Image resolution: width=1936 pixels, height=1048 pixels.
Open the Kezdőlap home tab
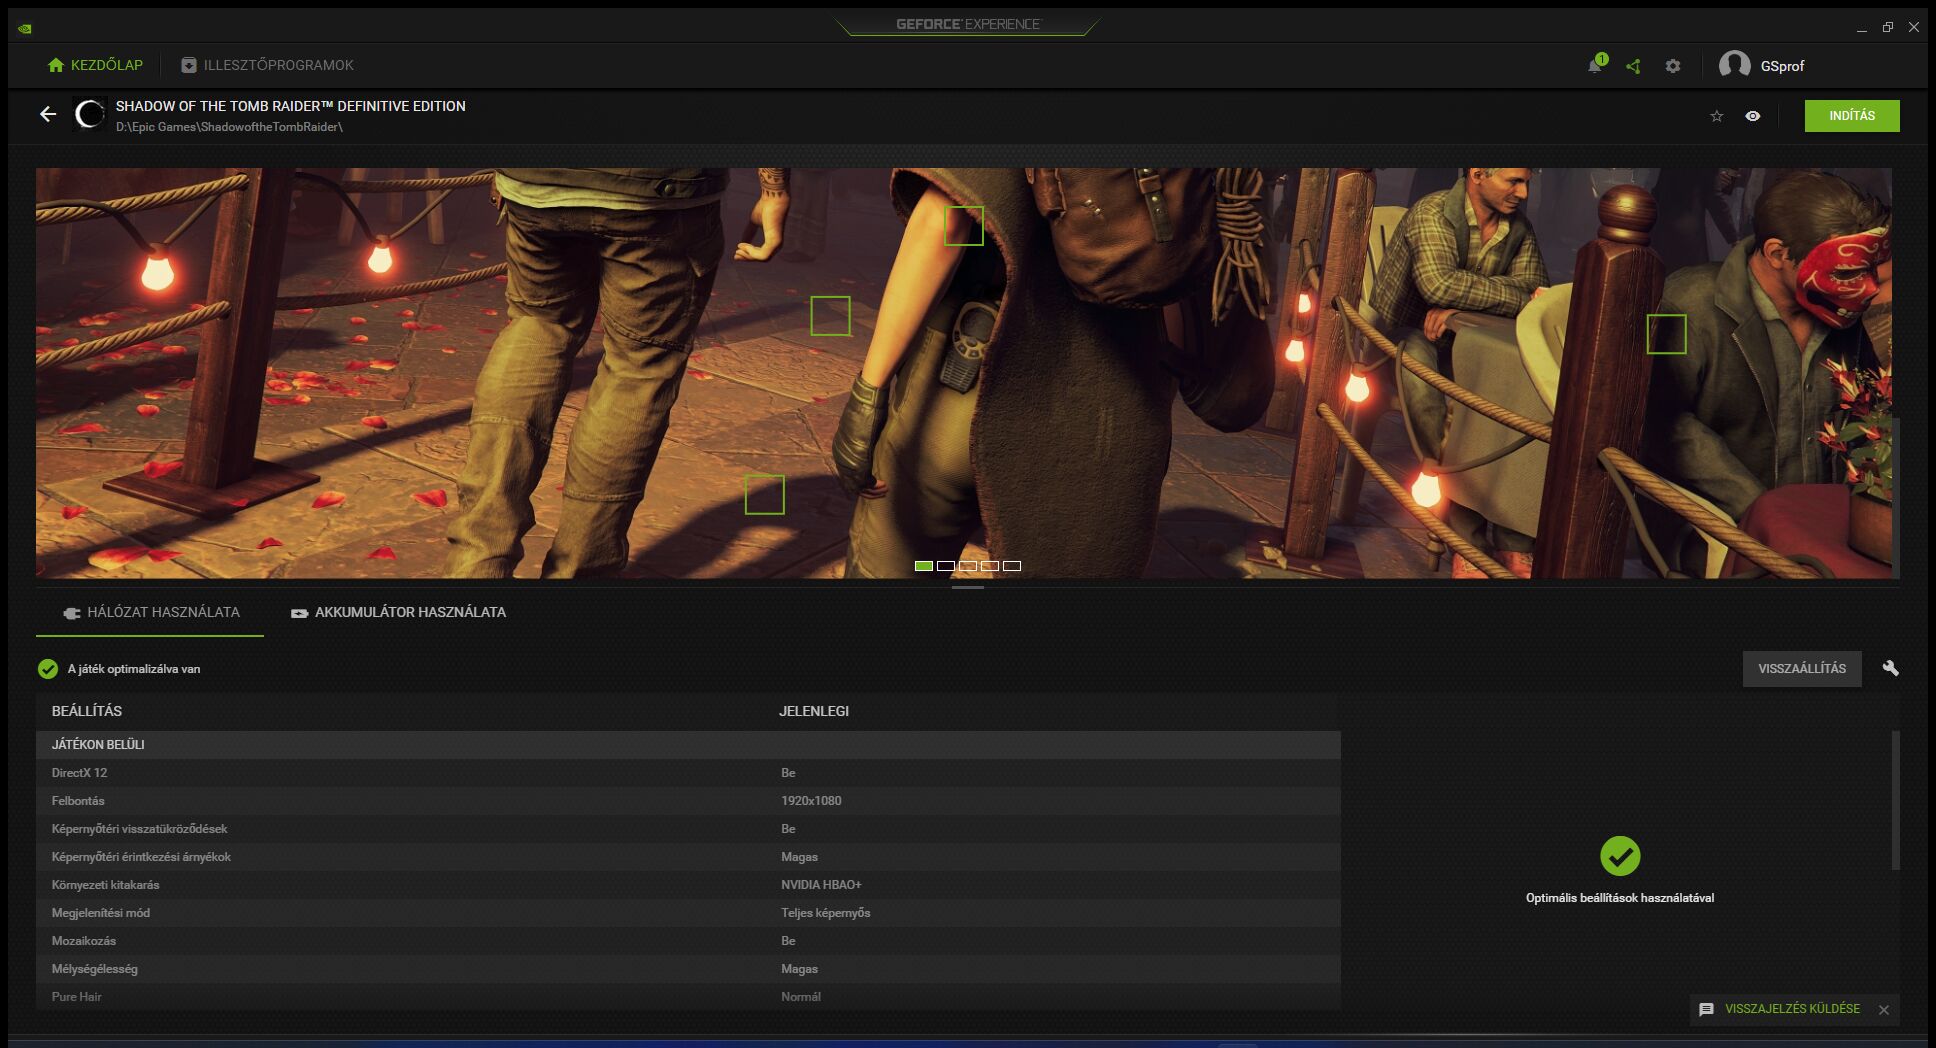tap(95, 65)
